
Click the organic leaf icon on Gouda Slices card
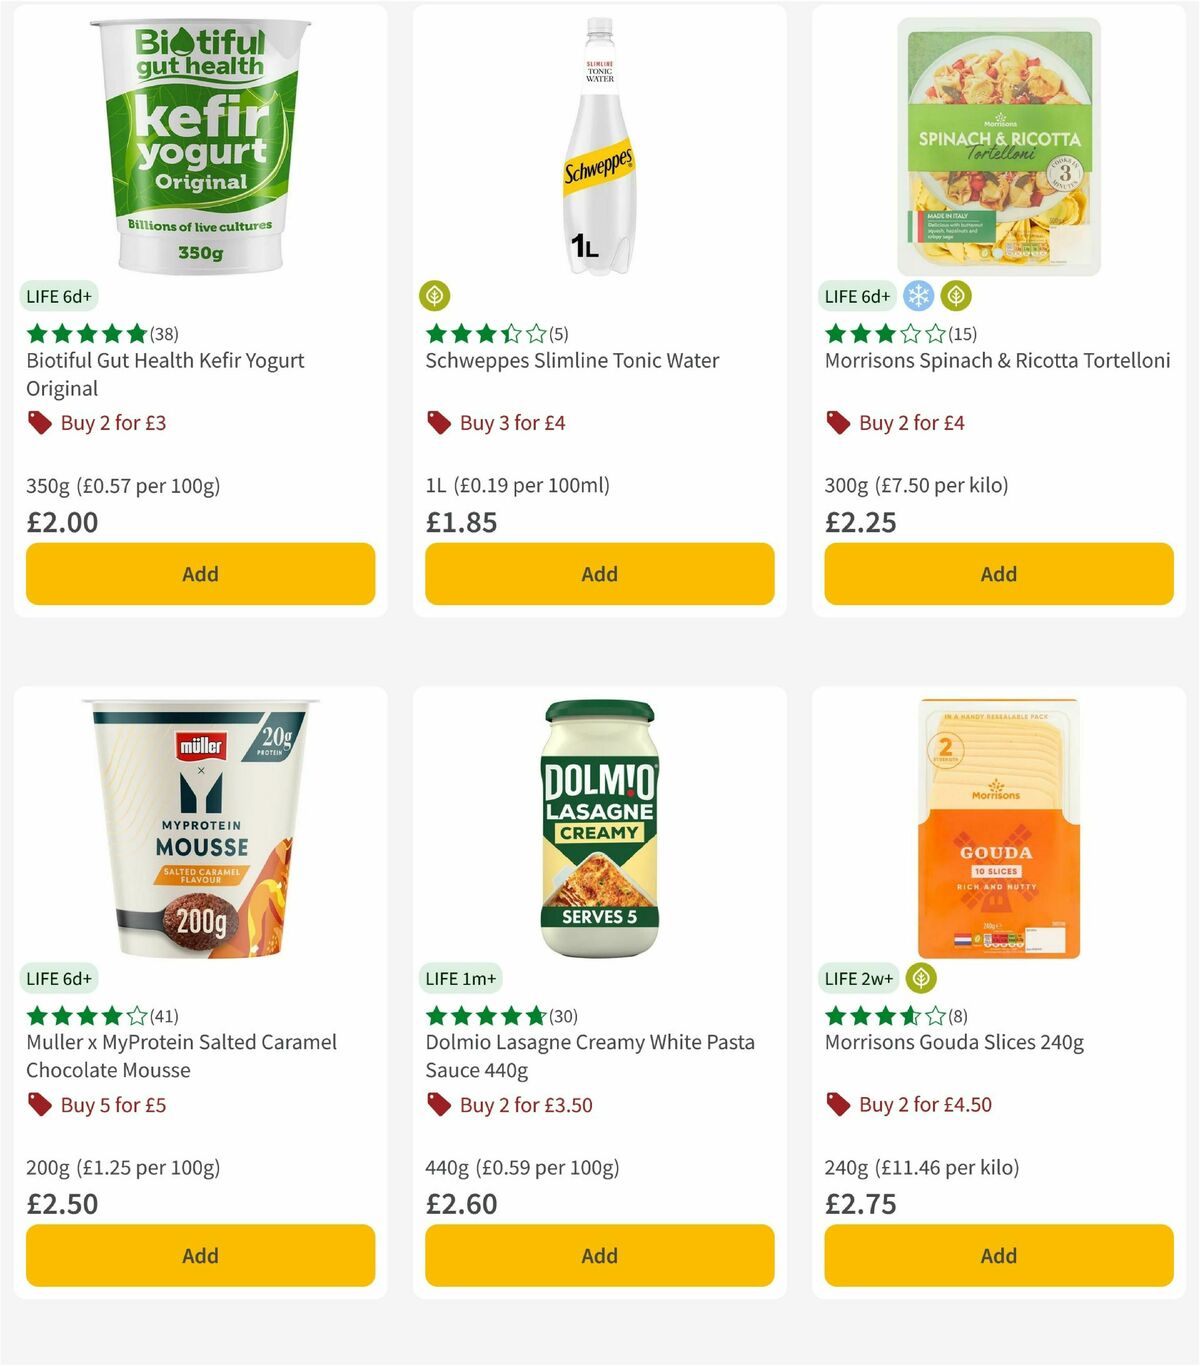coord(917,978)
